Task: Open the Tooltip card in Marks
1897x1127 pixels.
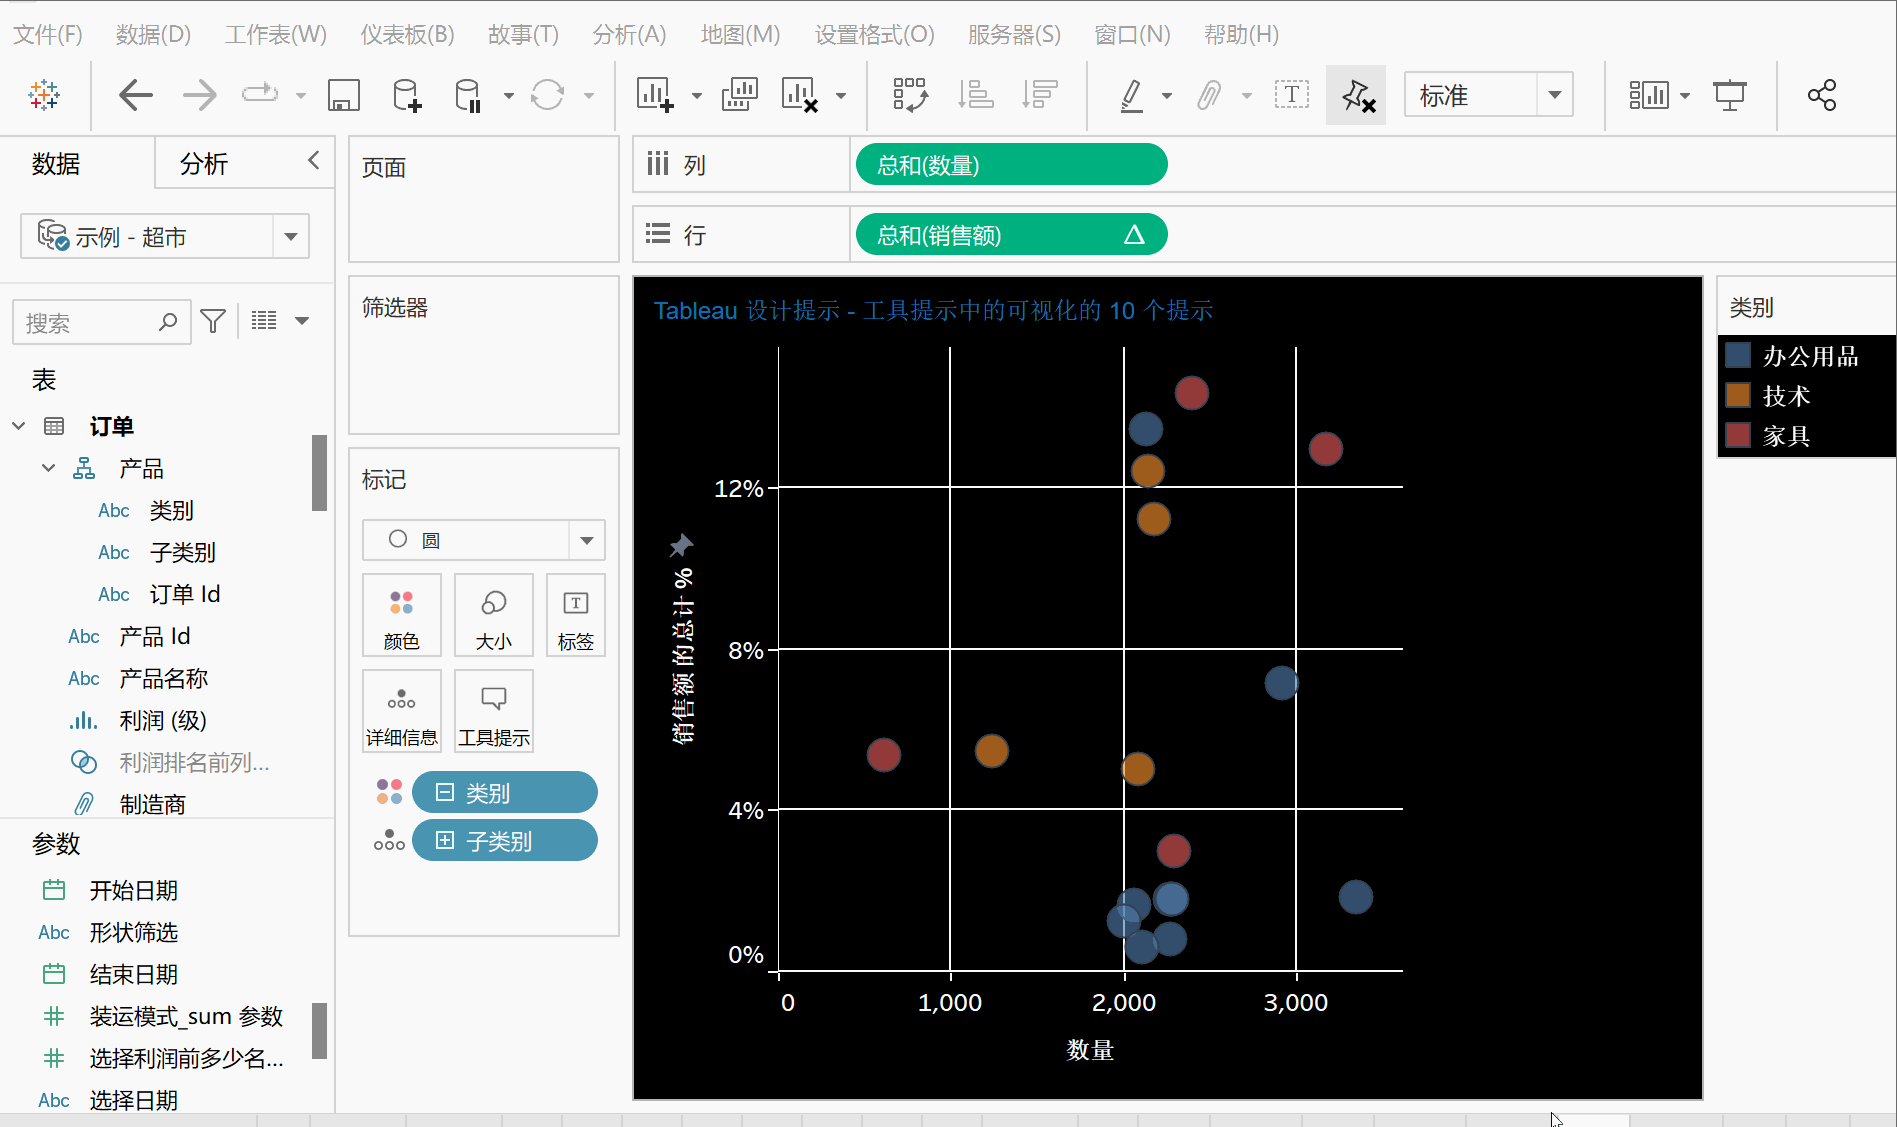Action: tap(494, 711)
